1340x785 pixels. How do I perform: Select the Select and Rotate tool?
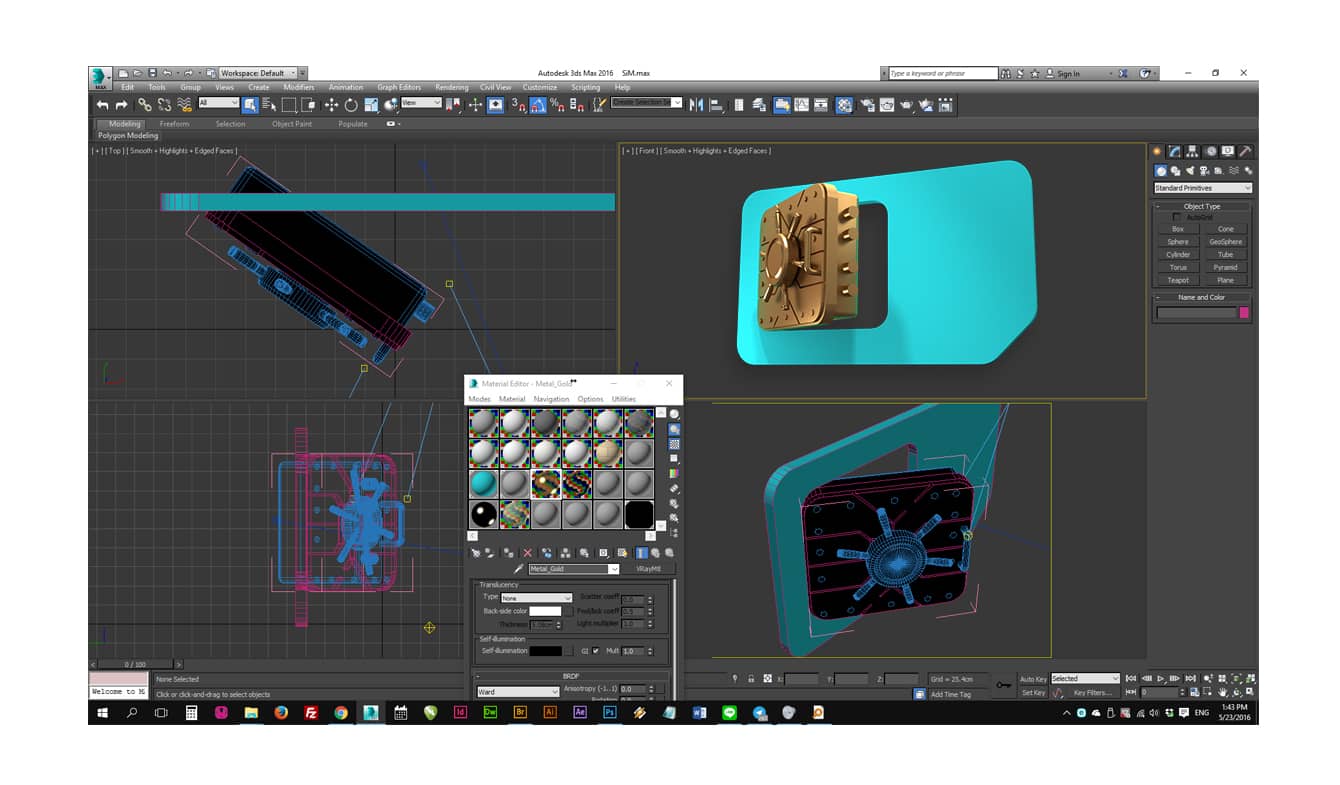(x=351, y=105)
